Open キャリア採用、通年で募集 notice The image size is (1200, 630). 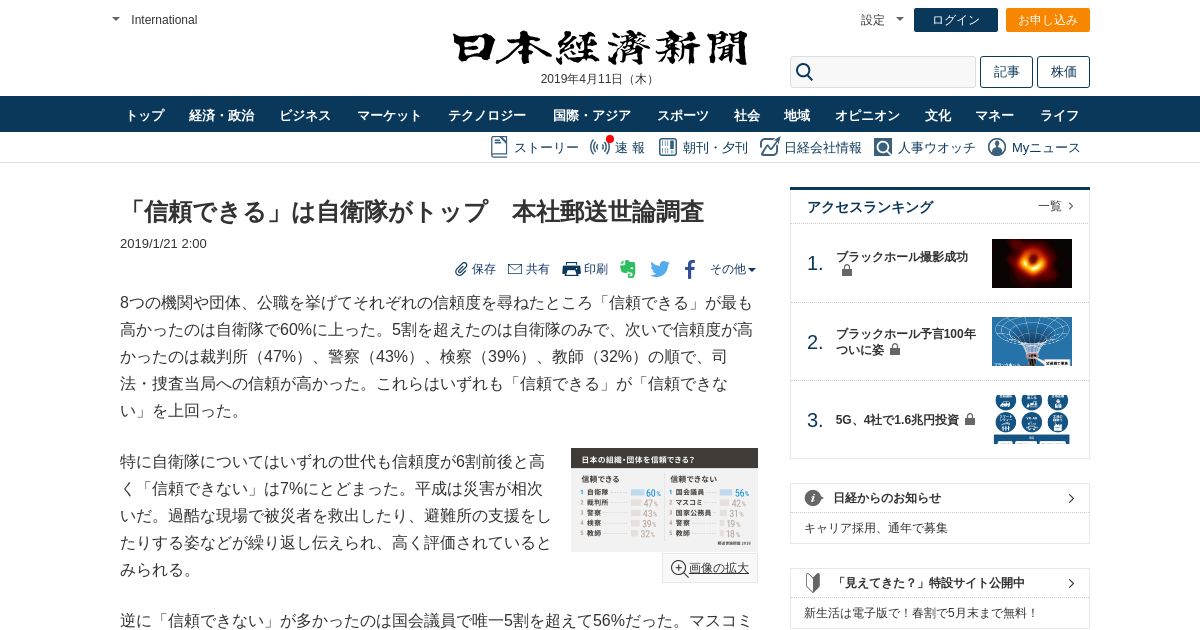click(876, 528)
